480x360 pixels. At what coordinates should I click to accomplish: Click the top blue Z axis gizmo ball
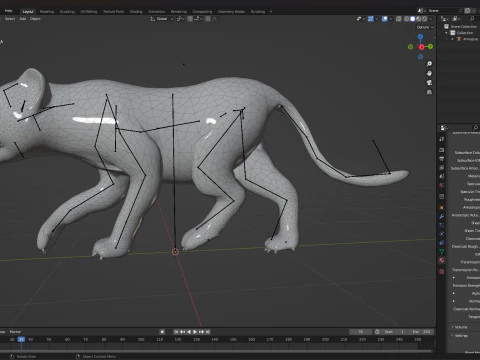pos(420,36)
